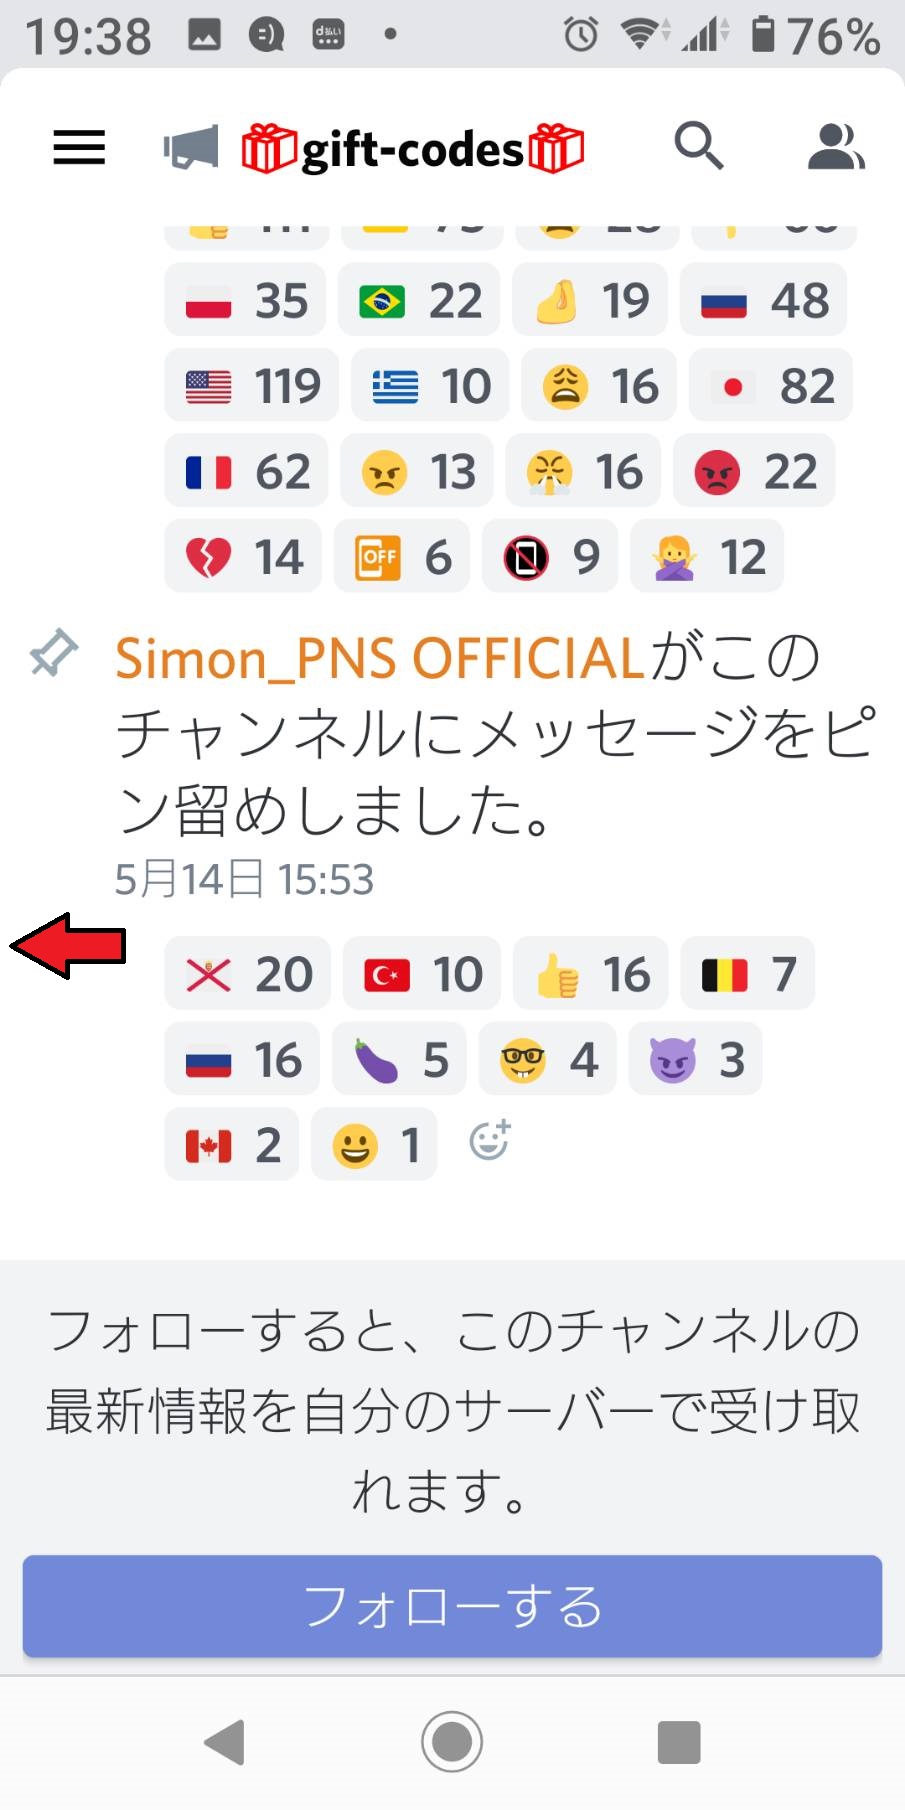The width and height of the screenshot is (905, 1810).
Task: Toggle the broken heart reaction with 14
Action: coord(243,557)
